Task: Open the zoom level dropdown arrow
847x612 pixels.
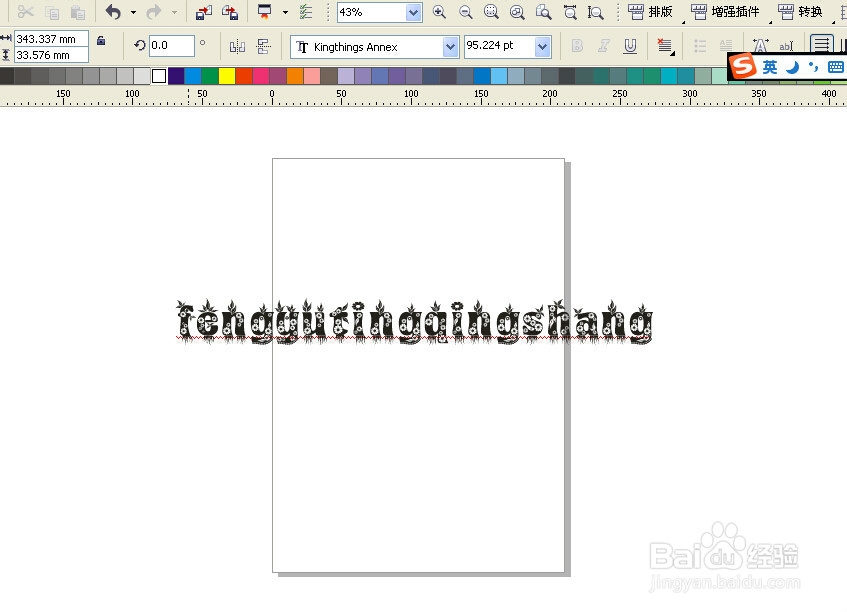Action: pyautogui.click(x=413, y=12)
